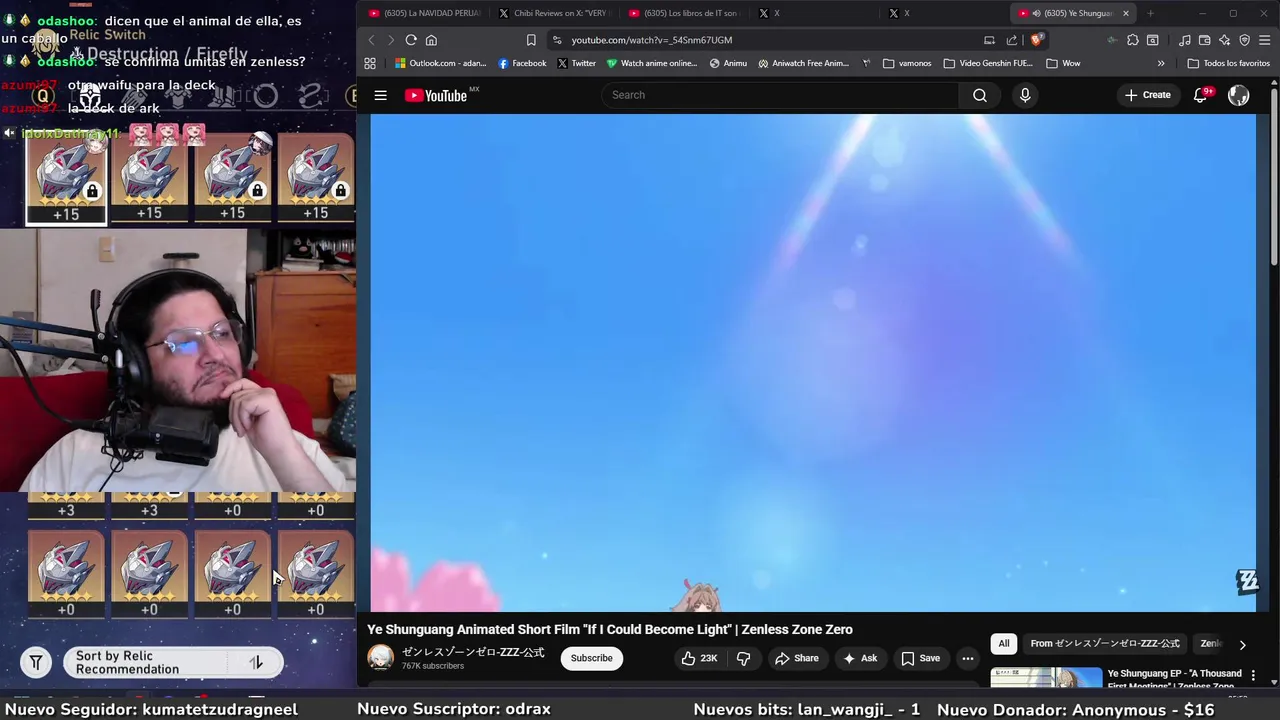Click the Ask button under video
The height and width of the screenshot is (720, 1280).
859,658
